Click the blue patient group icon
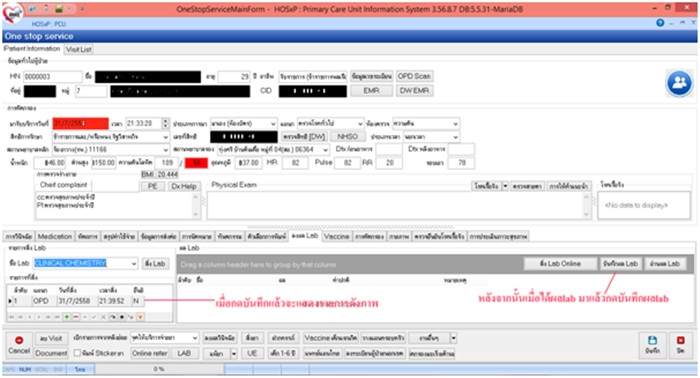The height and width of the screenshot is (378, 700). click(x=679, y=83)
